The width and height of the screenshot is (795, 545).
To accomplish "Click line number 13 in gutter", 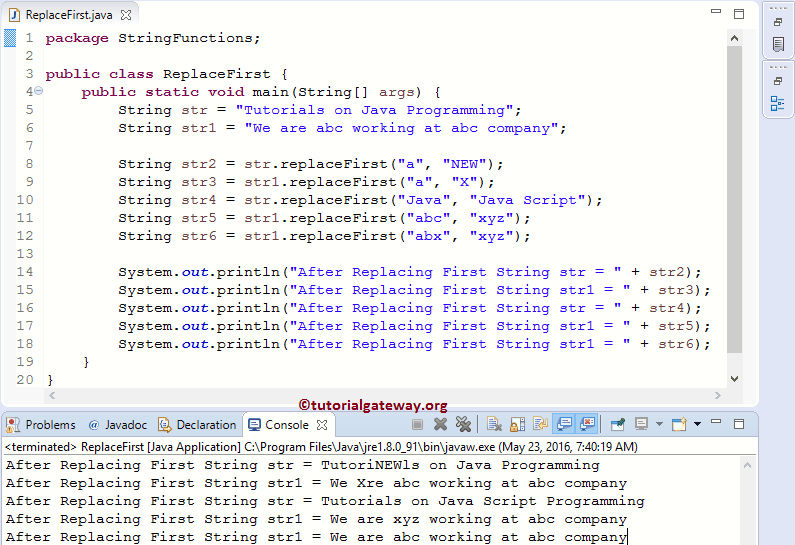I will [x=25, y=254].
